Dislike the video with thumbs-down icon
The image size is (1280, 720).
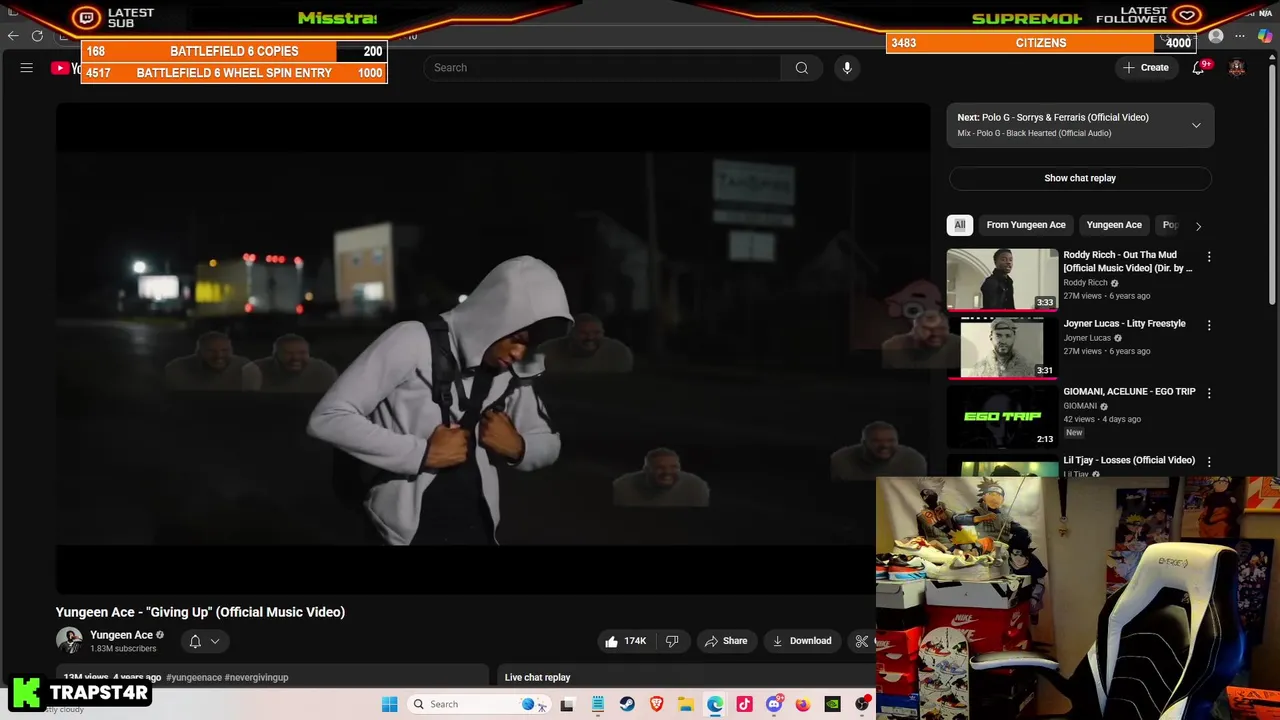[672, 641]
